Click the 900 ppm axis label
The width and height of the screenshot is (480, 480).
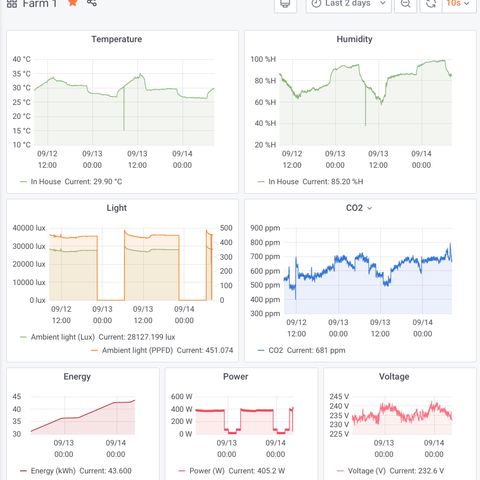(x=265, y=228)
